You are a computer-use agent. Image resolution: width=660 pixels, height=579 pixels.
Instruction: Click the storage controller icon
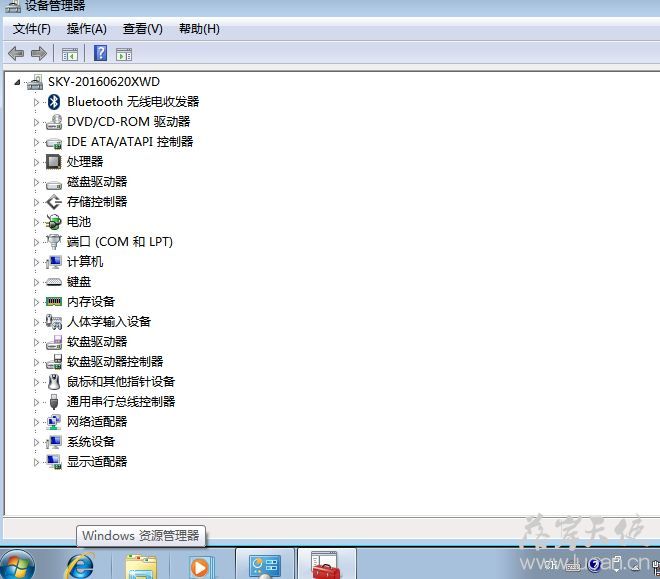[x=54, y=202]
